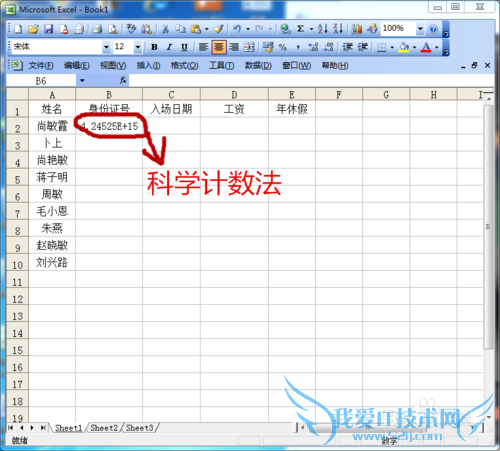Click the insert function fx button
The width and height of the screenshot is (500, 451).
(123, 80)
